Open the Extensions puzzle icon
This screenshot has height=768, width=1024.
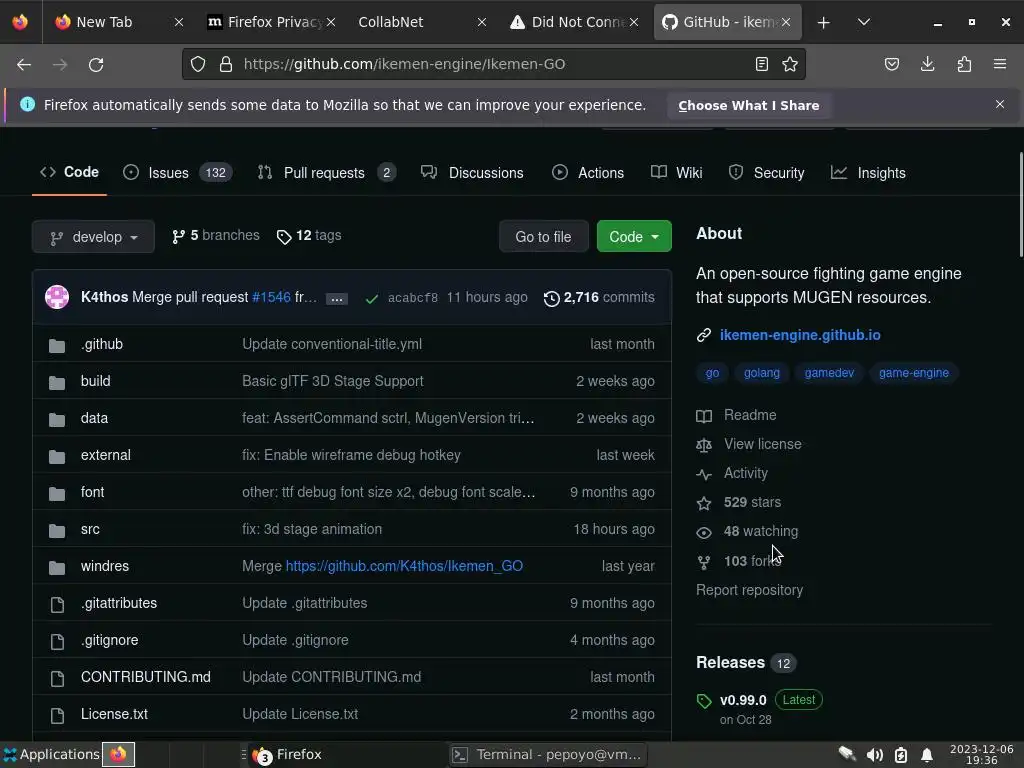tap(964, 64)
